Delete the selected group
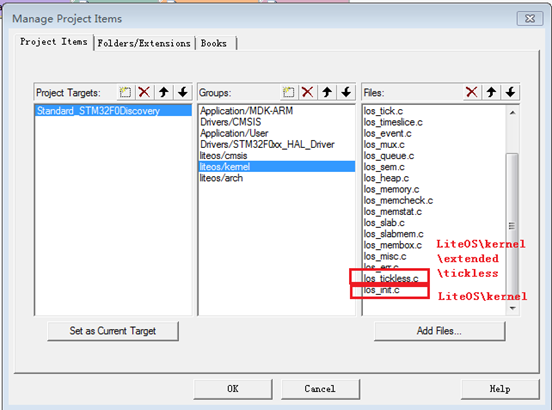Image resolution: width=552 pixels, height=410 pixels. tap(308, 93)
